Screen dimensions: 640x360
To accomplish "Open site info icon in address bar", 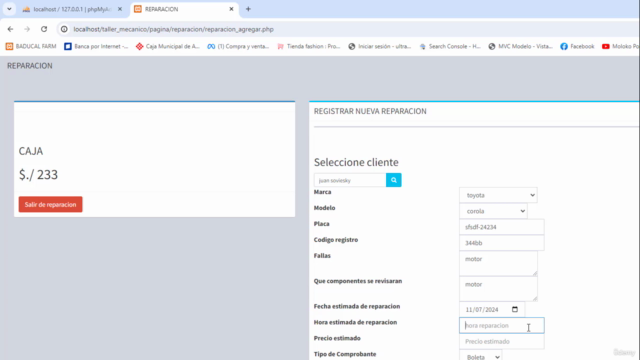I will (x=64, y=29).
